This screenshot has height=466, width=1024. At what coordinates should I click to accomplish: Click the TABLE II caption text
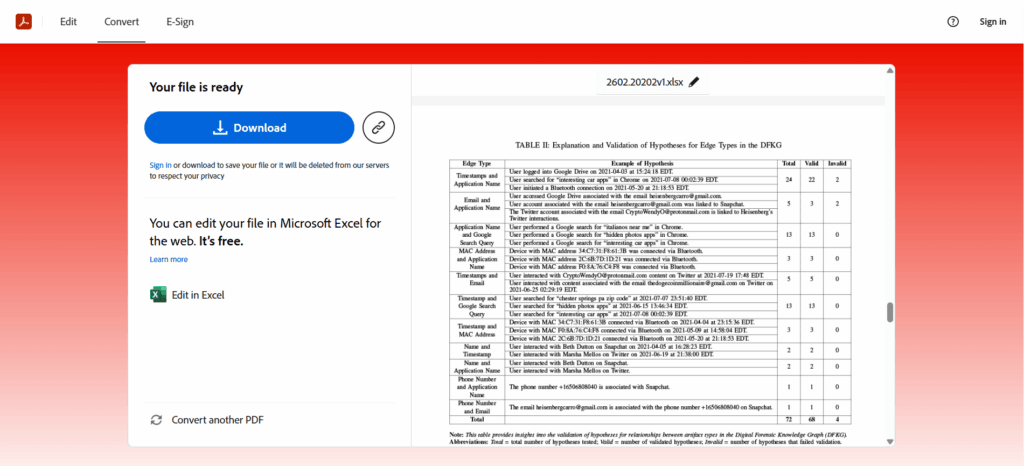pyautogui.click(x=650, y=145)
